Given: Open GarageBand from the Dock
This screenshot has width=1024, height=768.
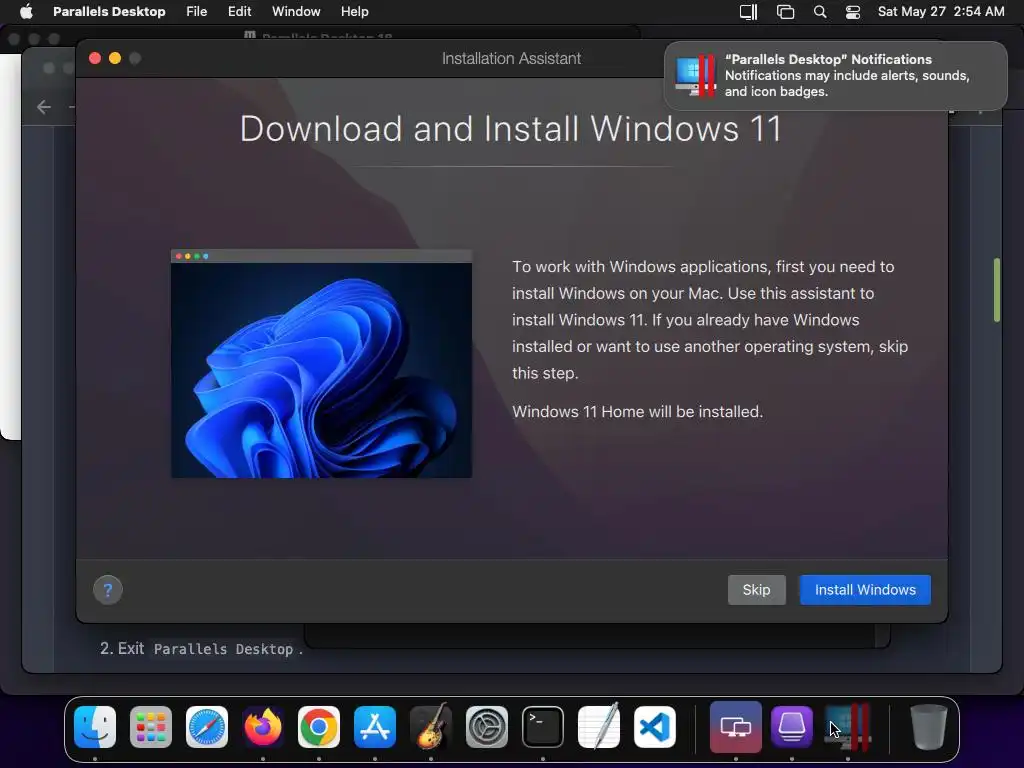Looking at the screenshot, I should pyautogui.click(x=431, y=727).
